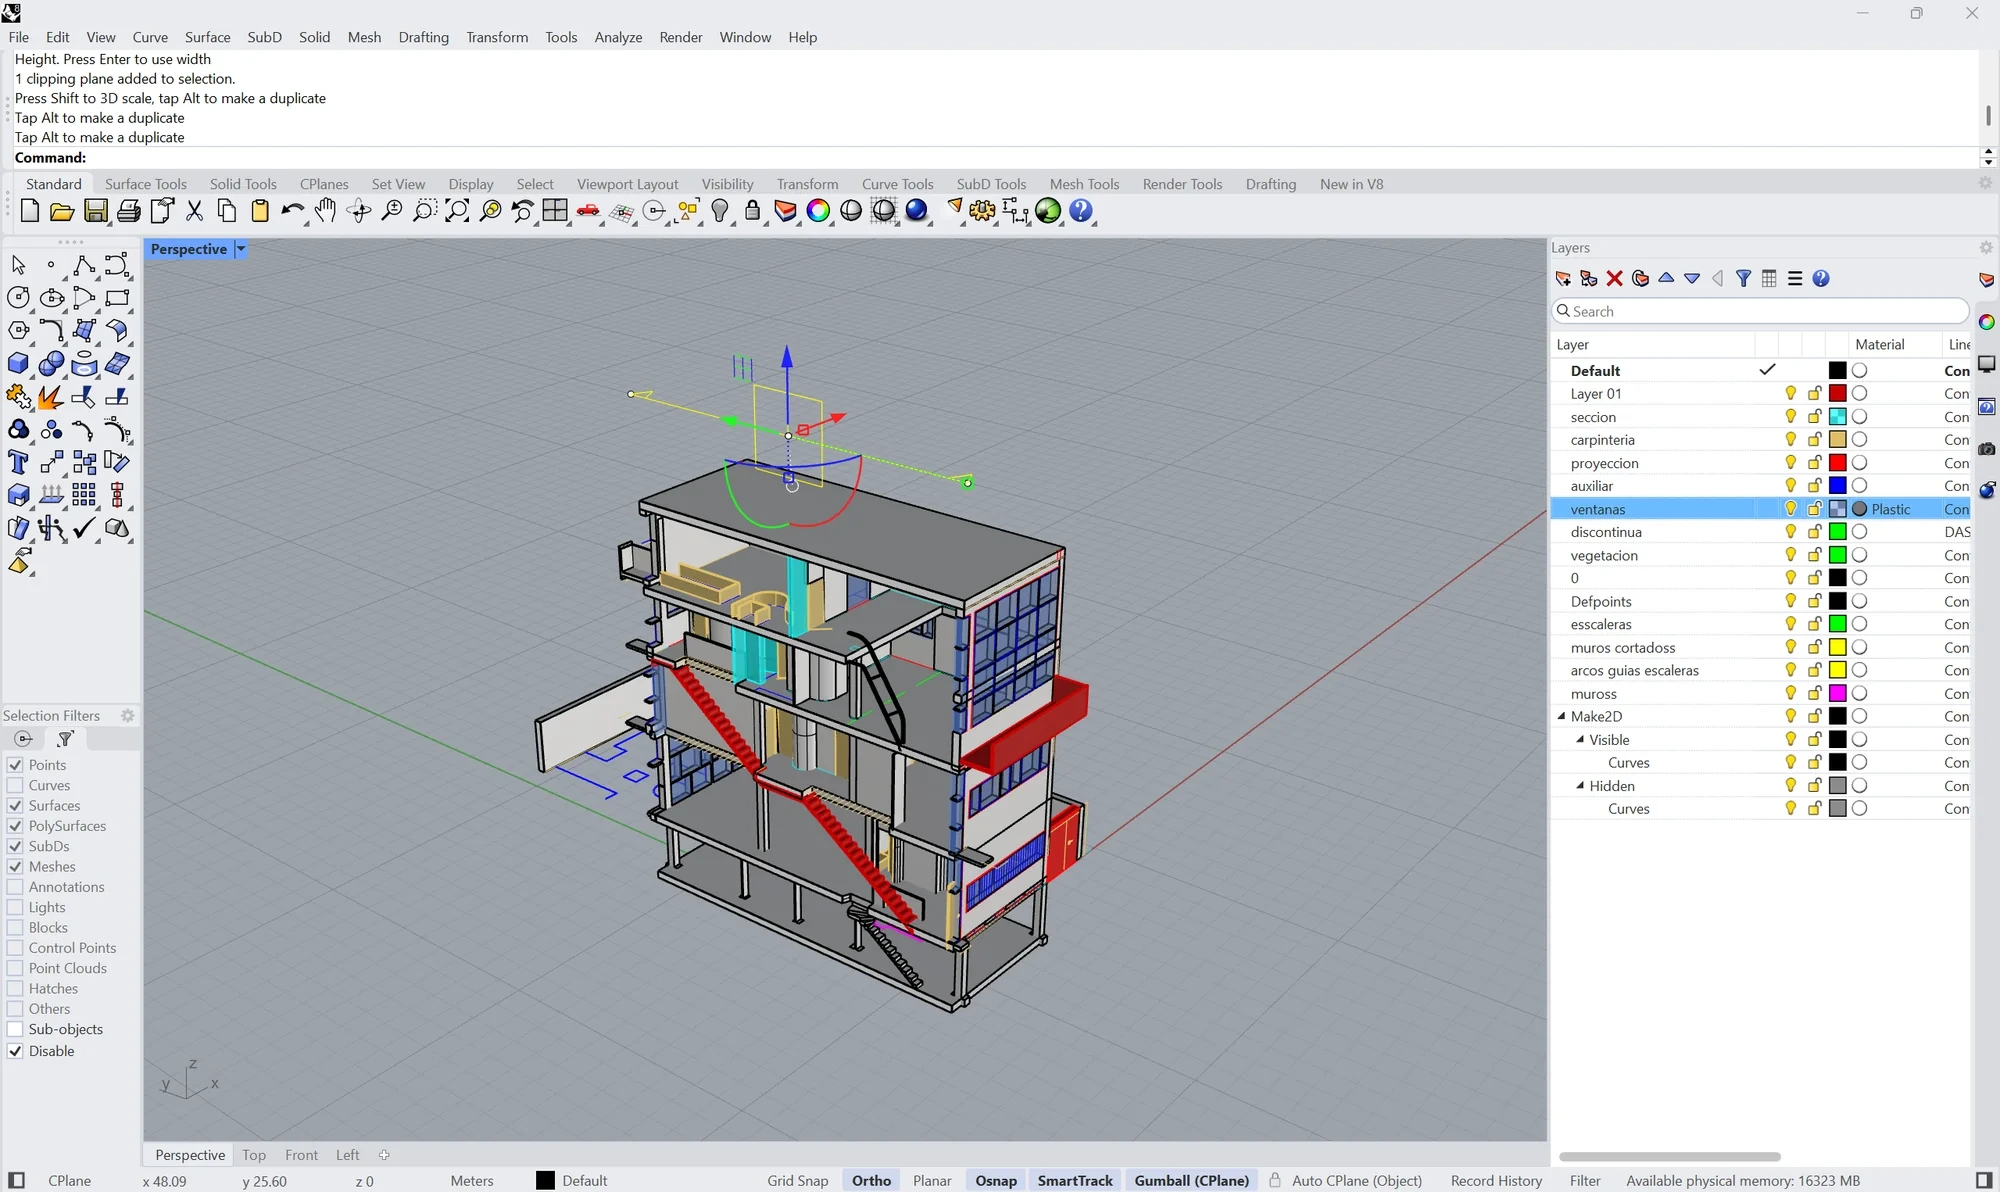Click Record History in status bar
This screenshot has width=2000, height=1192.
(x=1496, y=1181)
